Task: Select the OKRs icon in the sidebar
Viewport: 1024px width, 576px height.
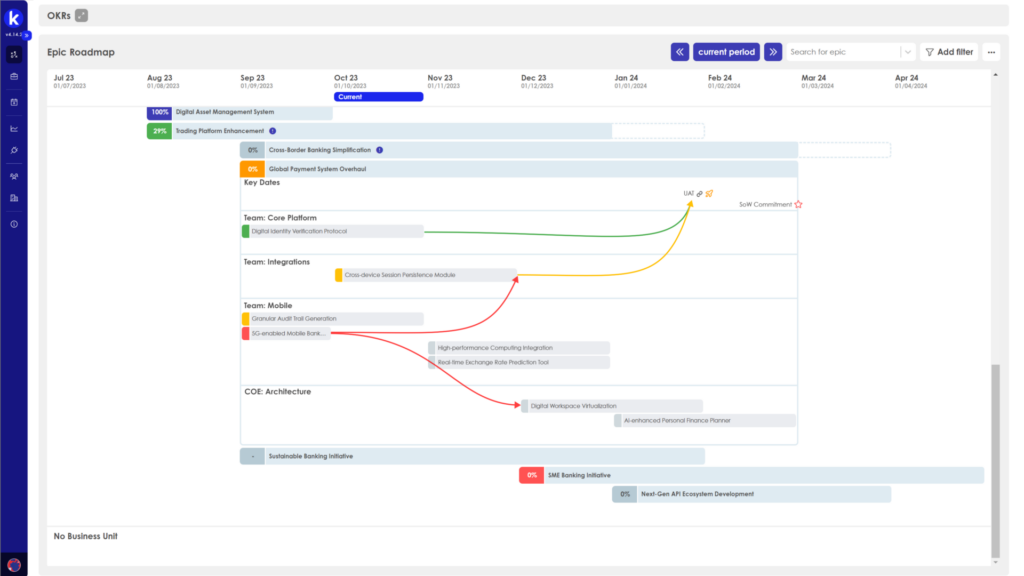Action: pyautogui.click(x=13, y=55)
